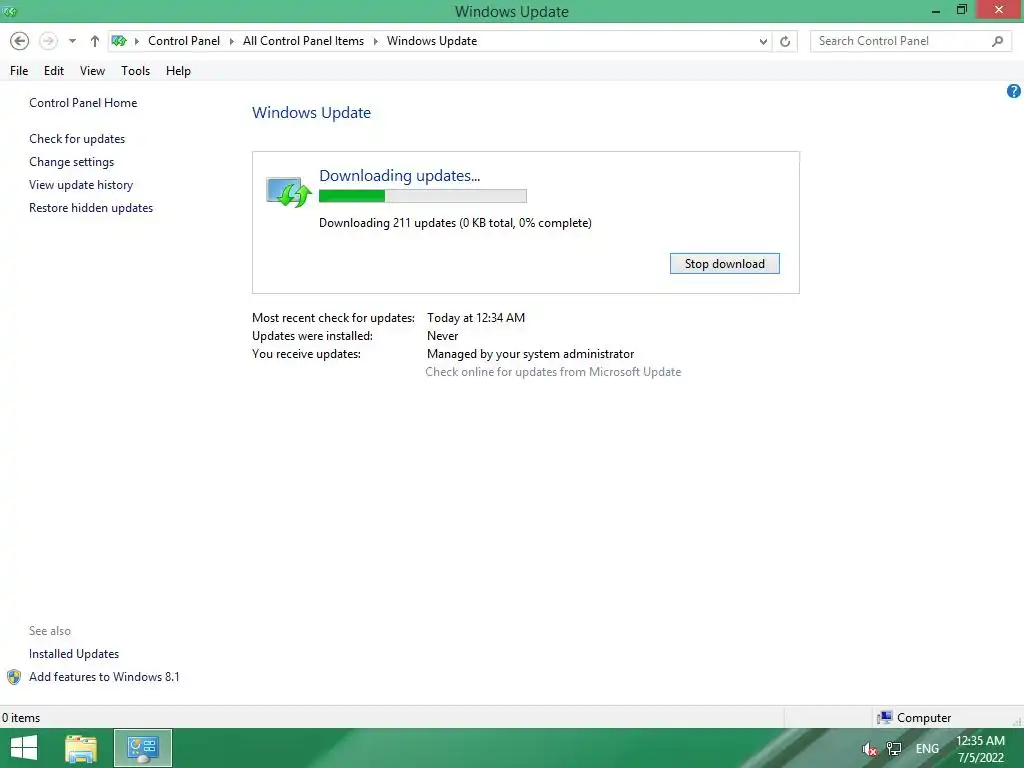Click the Computer icon in status bar
1024x768 pixels.
pos(884,718)
